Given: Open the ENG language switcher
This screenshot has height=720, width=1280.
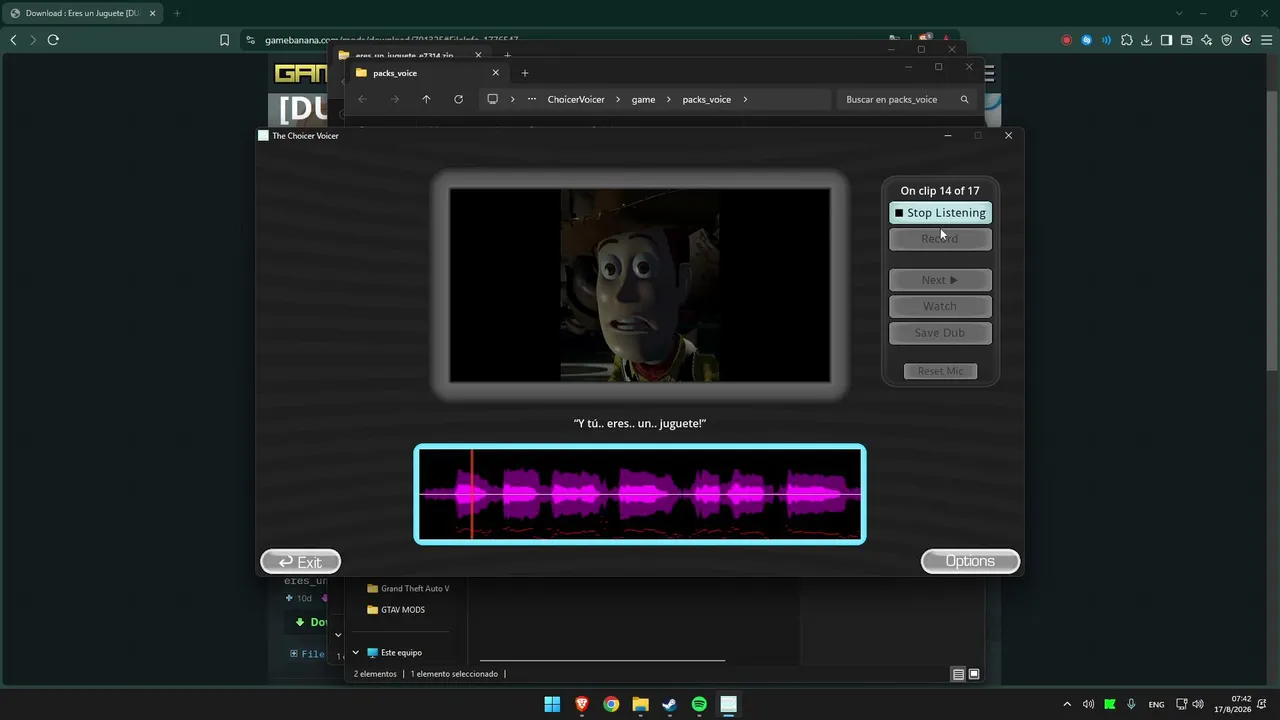Looking at the screenshot, I should (1156, 704).
